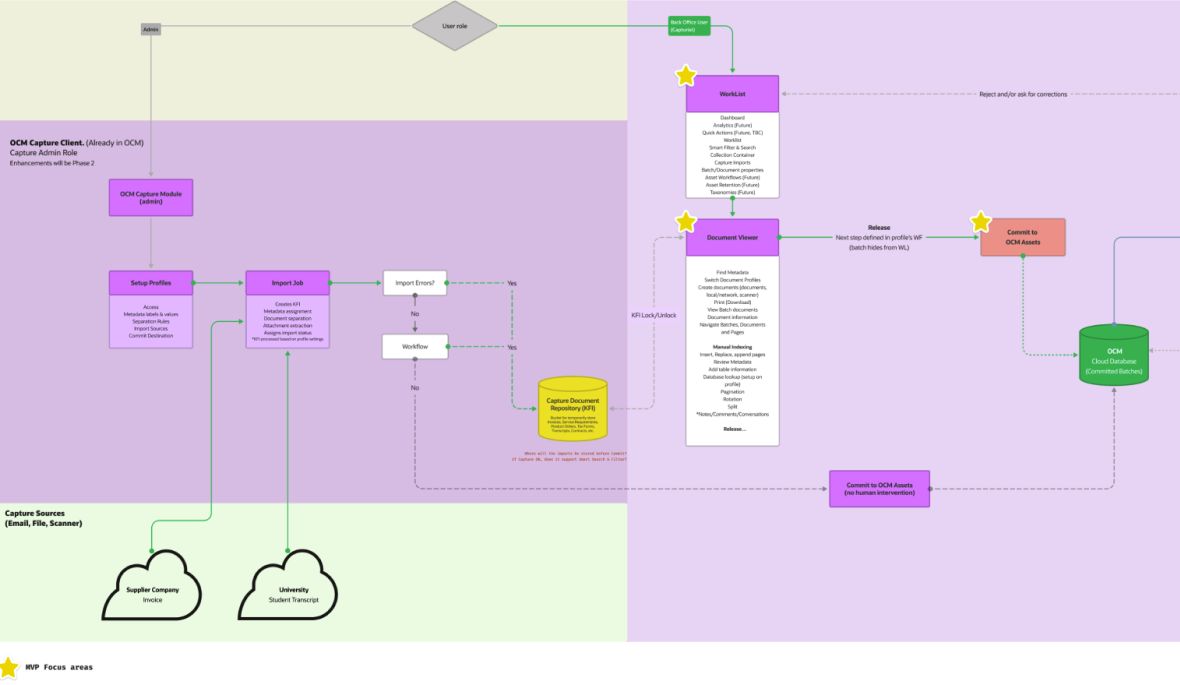Click the star beside the WorkList box
This screenshot has height=685, width=1180.
click(686, 76)
